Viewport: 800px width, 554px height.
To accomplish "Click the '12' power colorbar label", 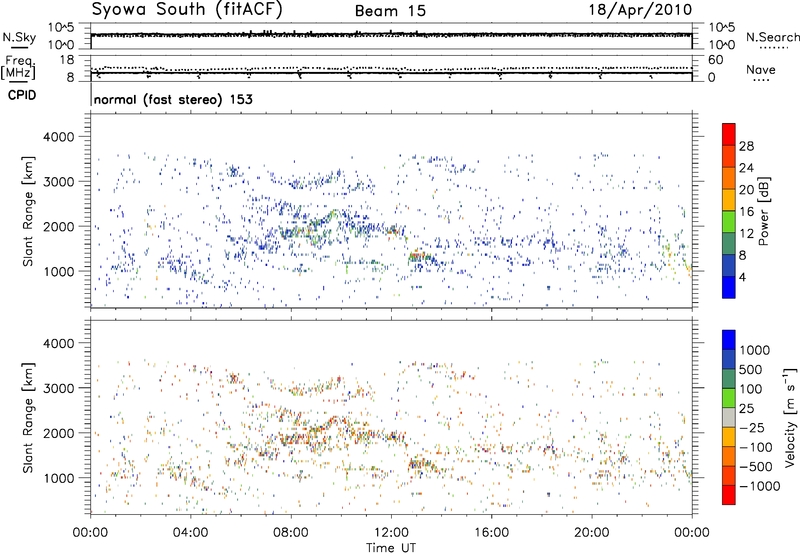I will [x=746, y=234].
